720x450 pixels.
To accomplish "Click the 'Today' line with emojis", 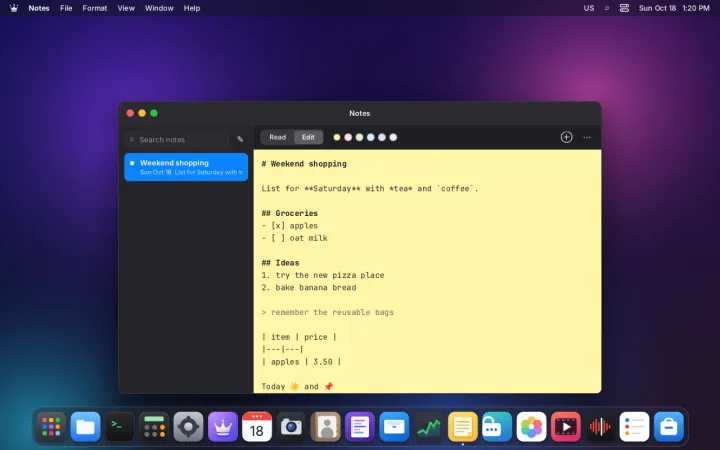I will pos(298,387).
